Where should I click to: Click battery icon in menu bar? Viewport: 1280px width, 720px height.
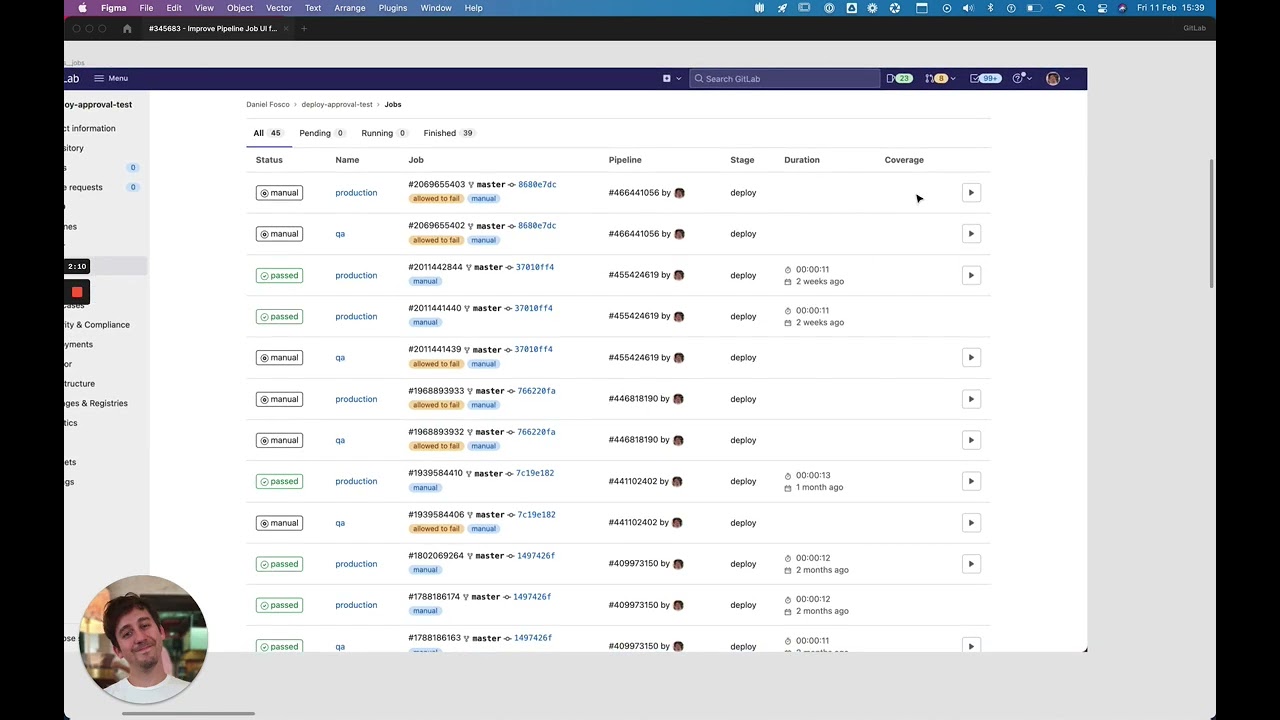1036,8
